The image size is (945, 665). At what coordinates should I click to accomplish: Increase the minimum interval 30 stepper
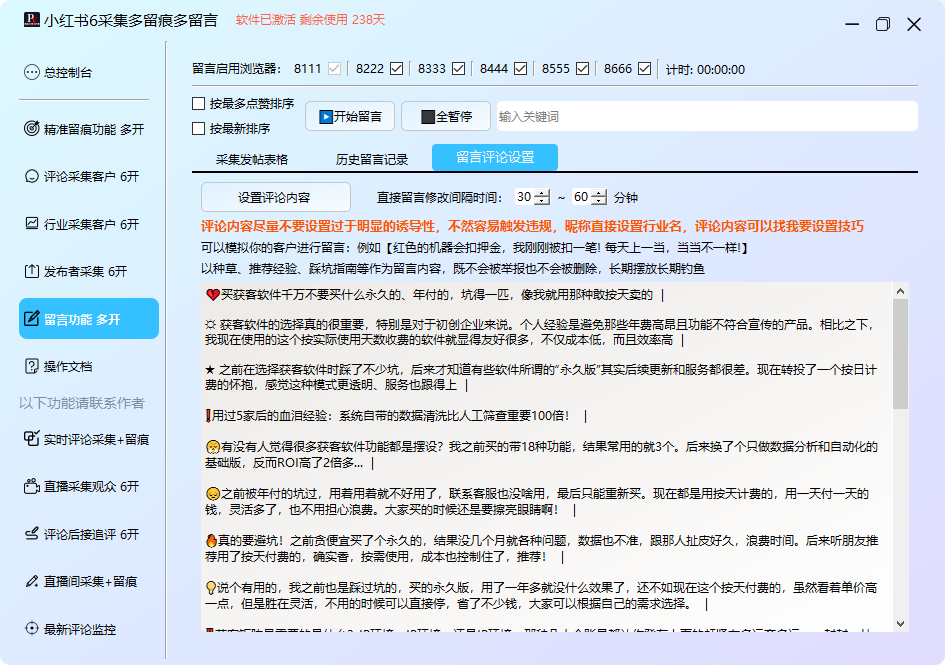[x=543, y=193]
